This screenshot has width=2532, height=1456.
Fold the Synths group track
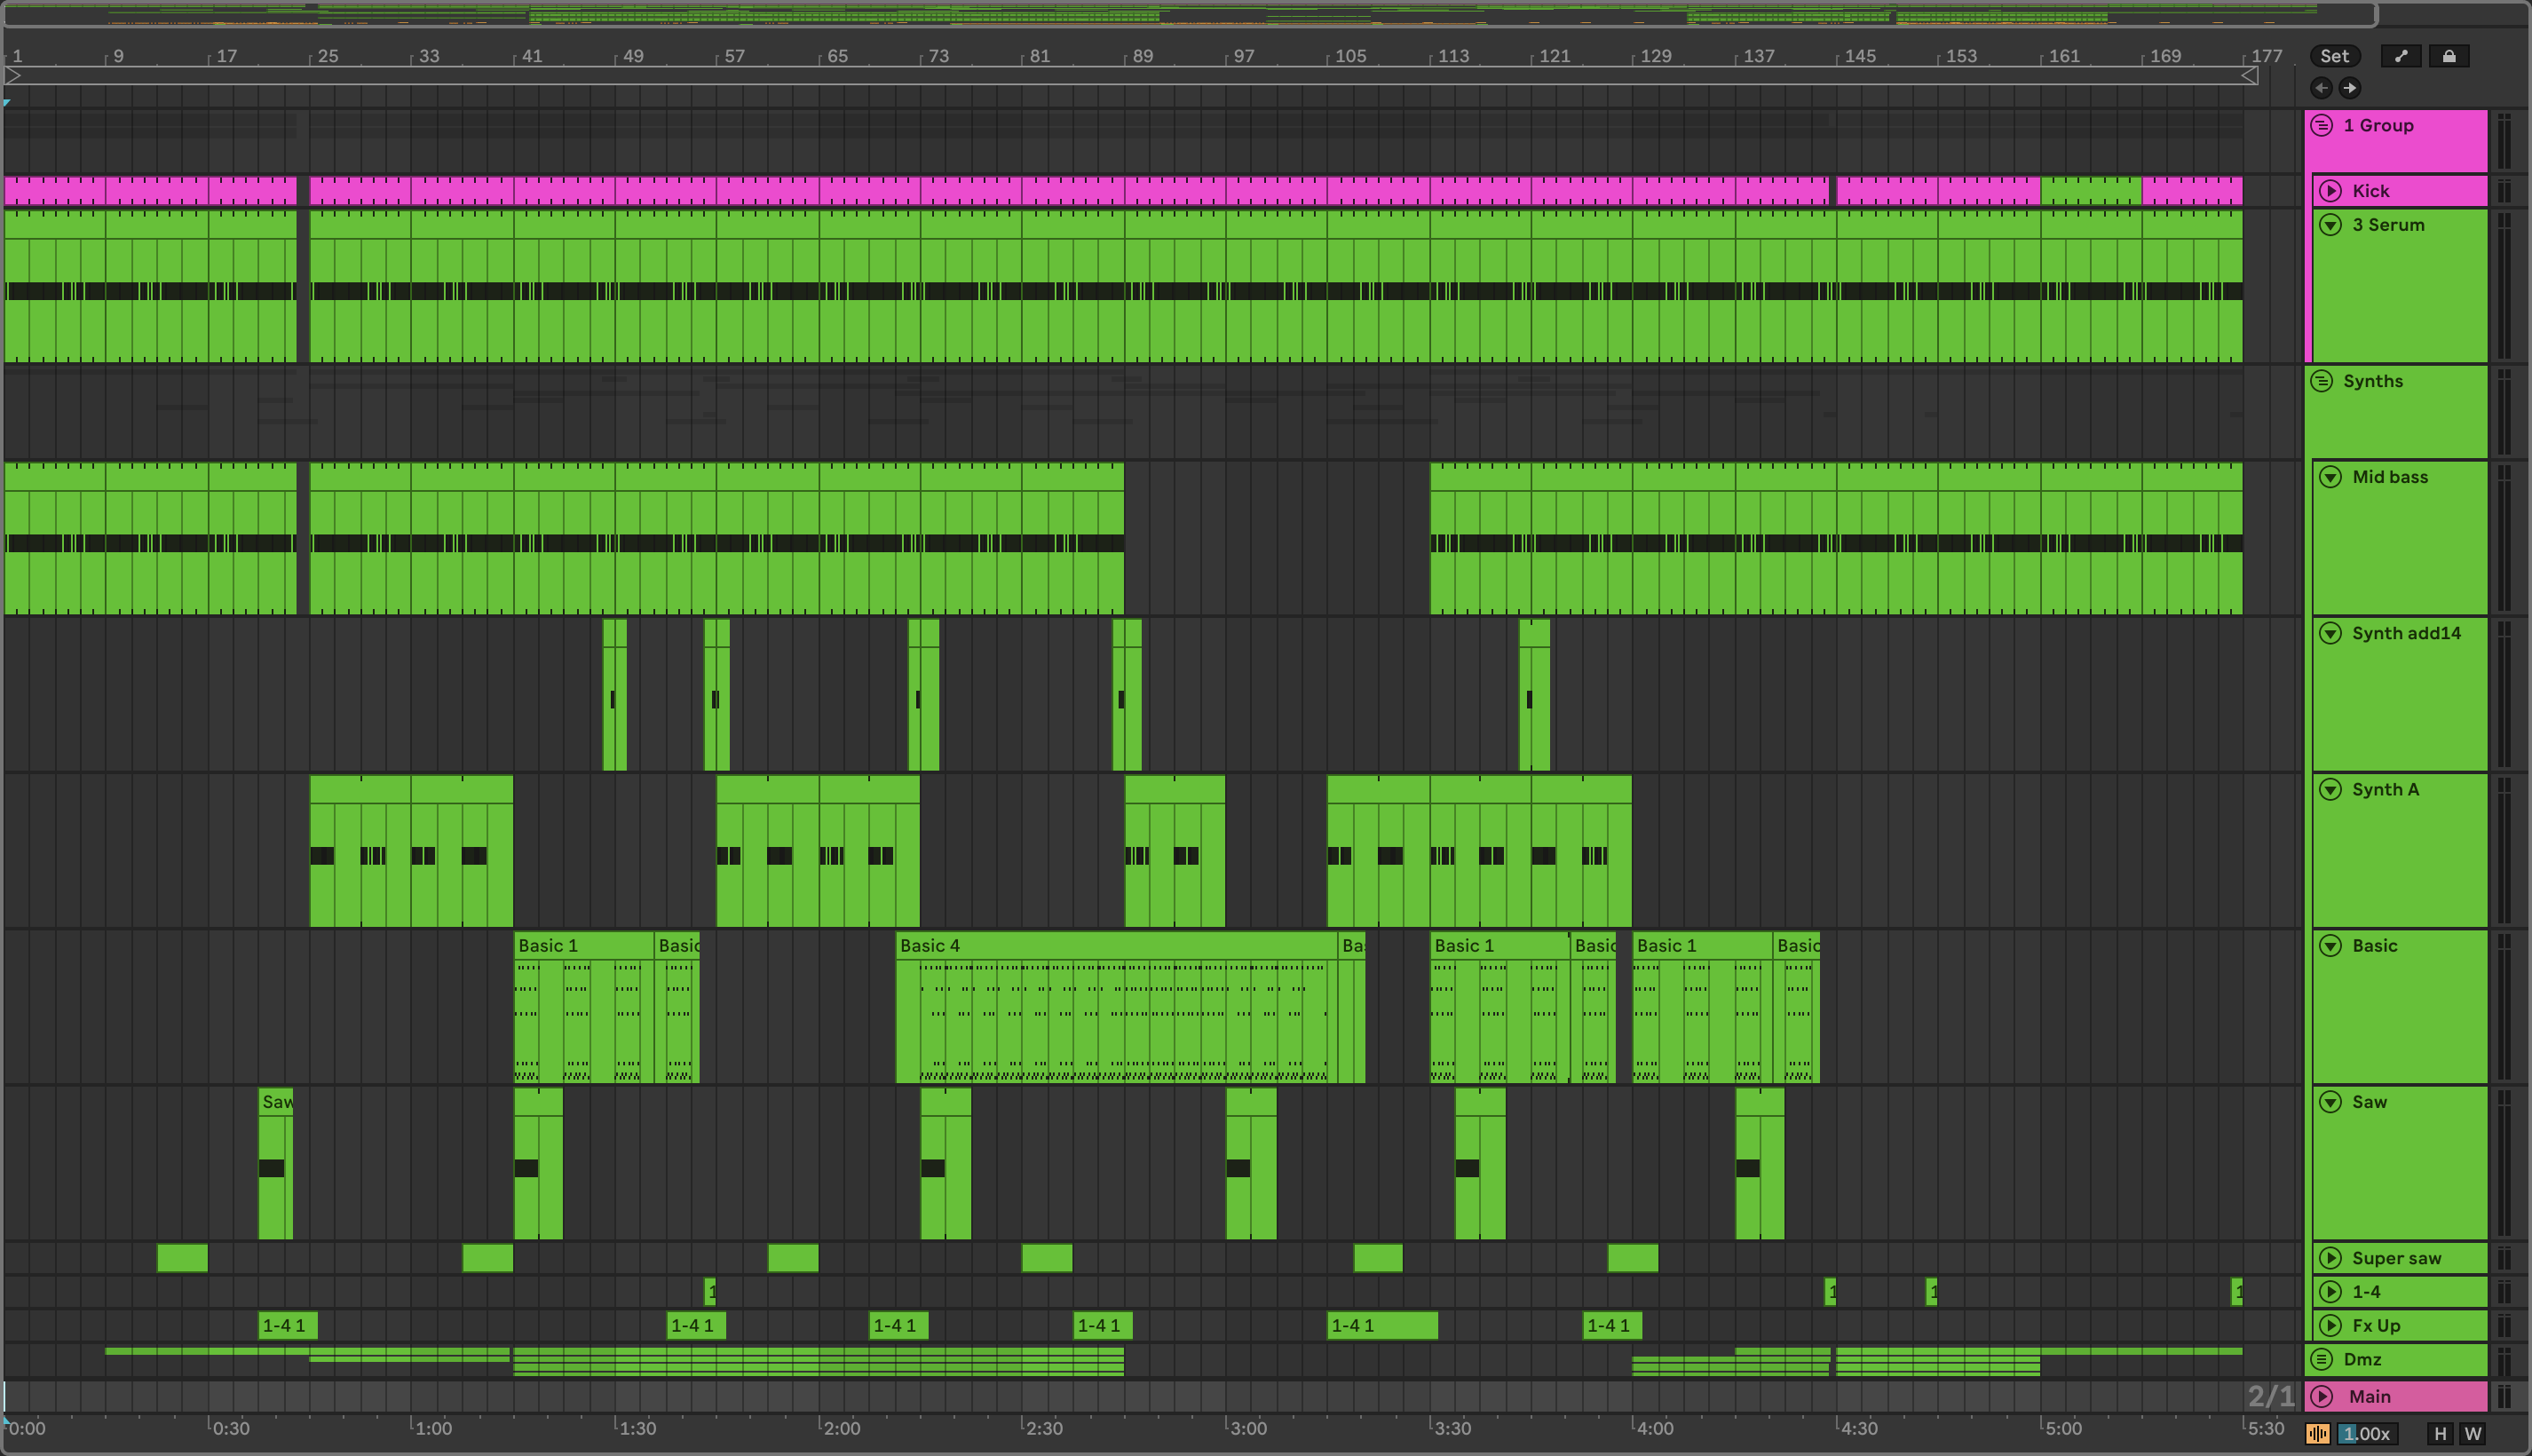pos(2322,381)
